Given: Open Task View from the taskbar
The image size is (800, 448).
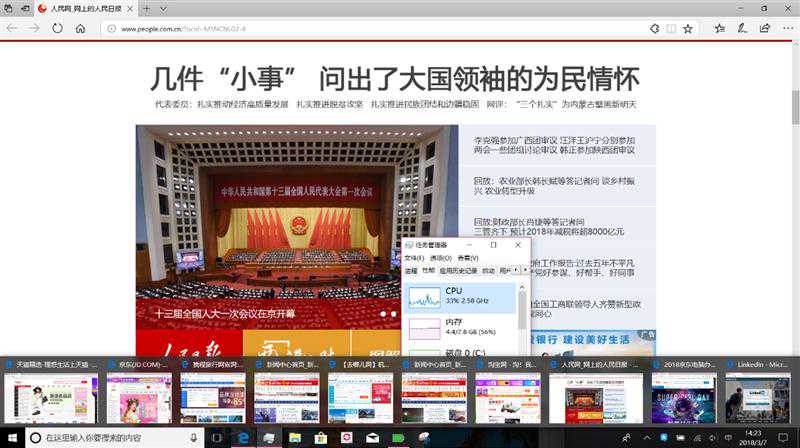Looking at the screenshot, I should (216, 438).
